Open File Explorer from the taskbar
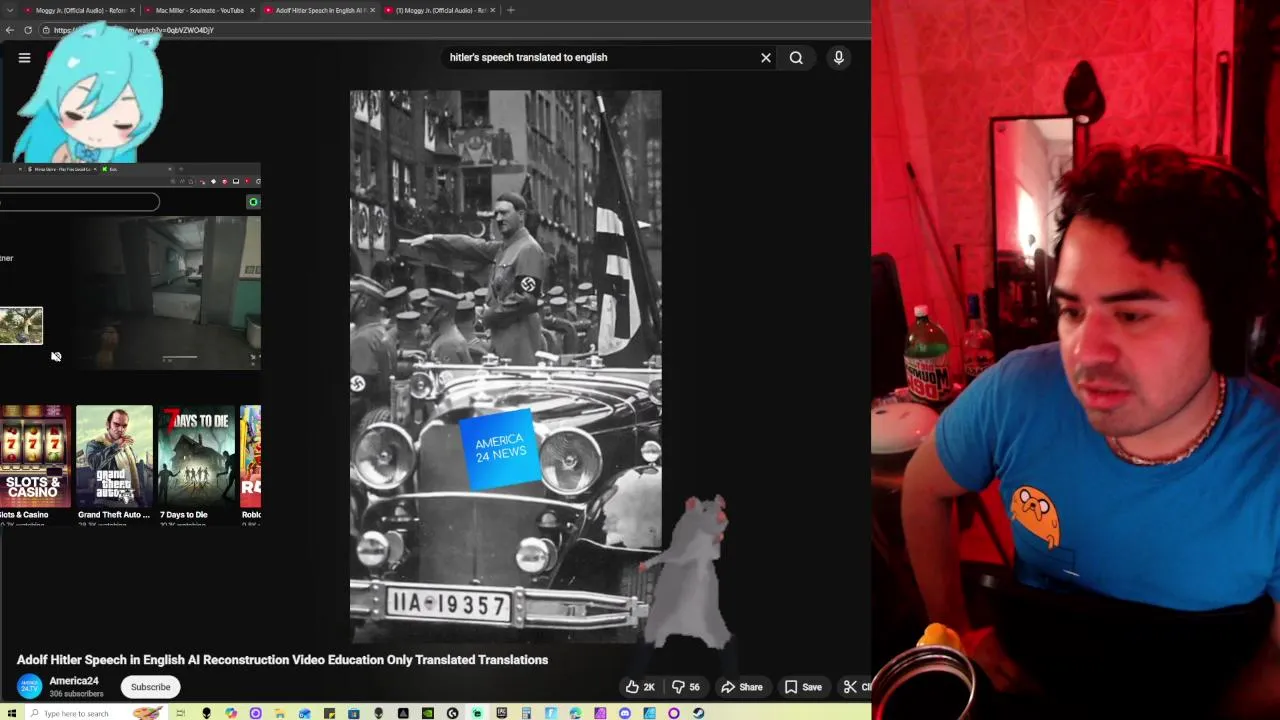 [279, 713]
